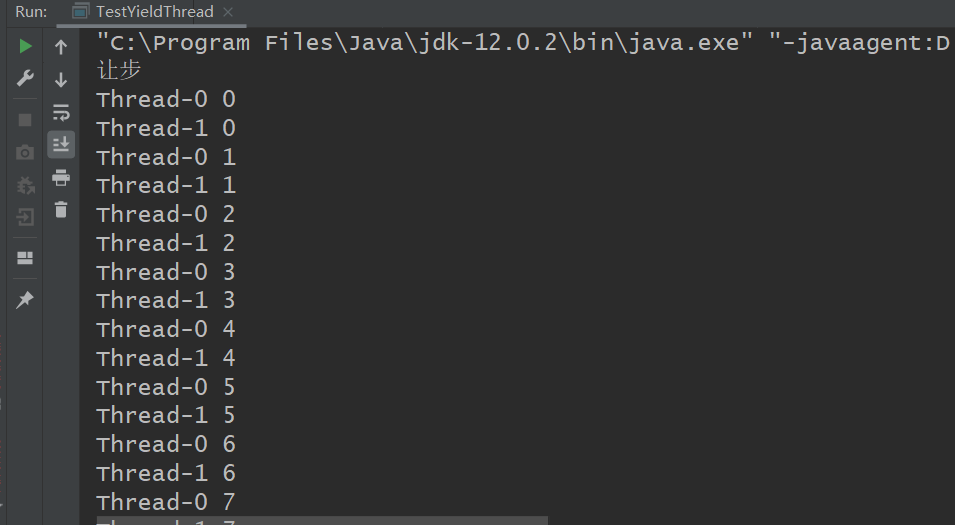Click the exit arrow icon
Screen dimensions: 955x525
[x=25, y=217]
